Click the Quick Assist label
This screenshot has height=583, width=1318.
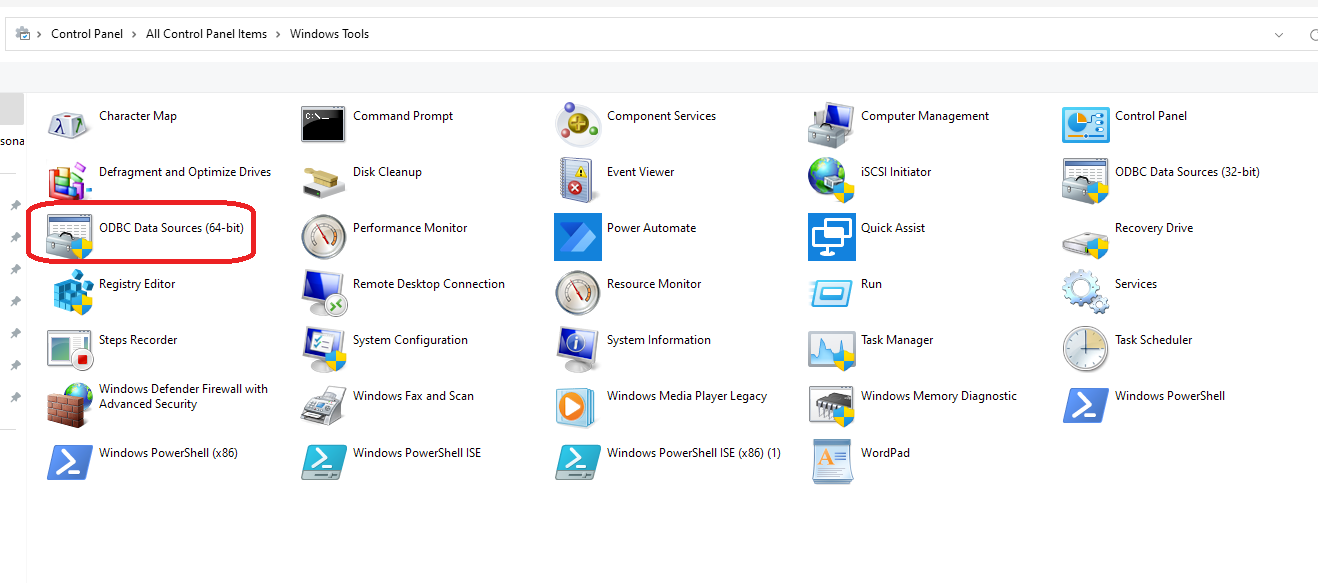click(x=893, y=228)
